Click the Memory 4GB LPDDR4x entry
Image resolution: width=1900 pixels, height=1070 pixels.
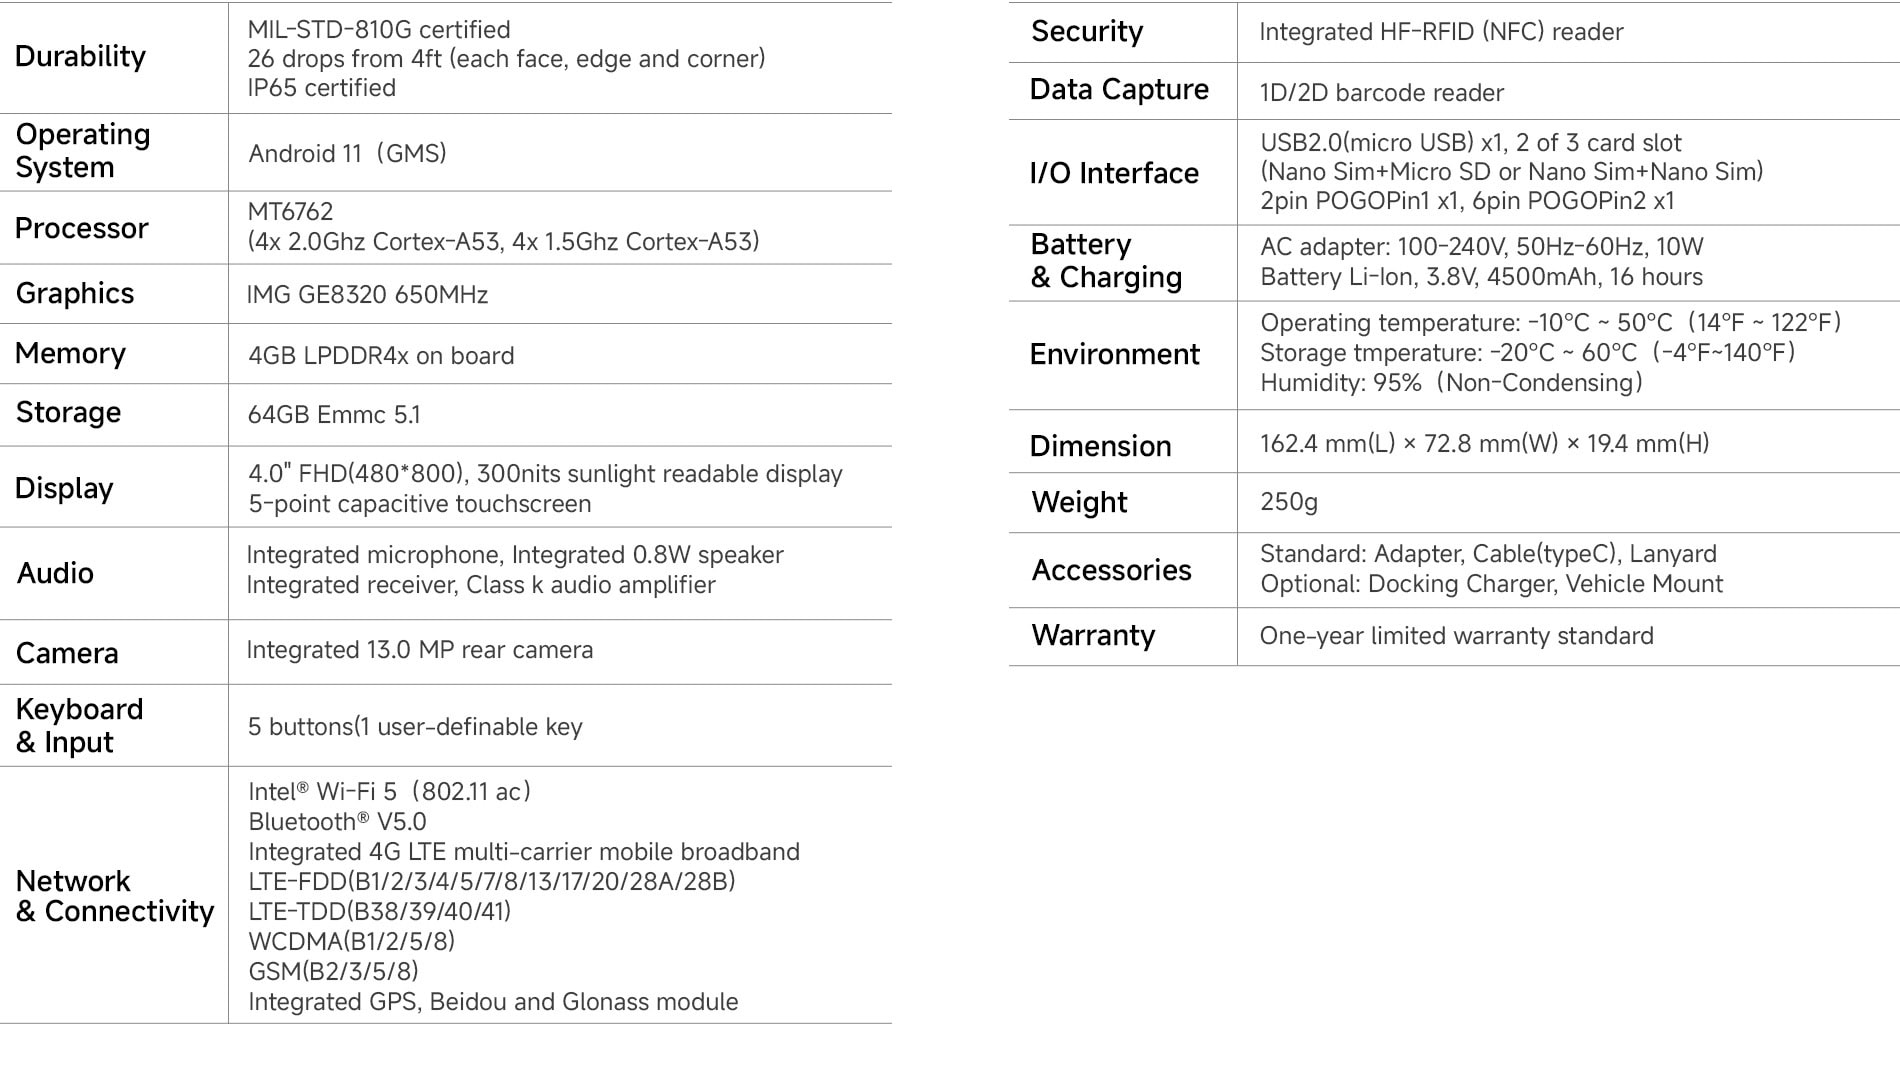[381, 356]
